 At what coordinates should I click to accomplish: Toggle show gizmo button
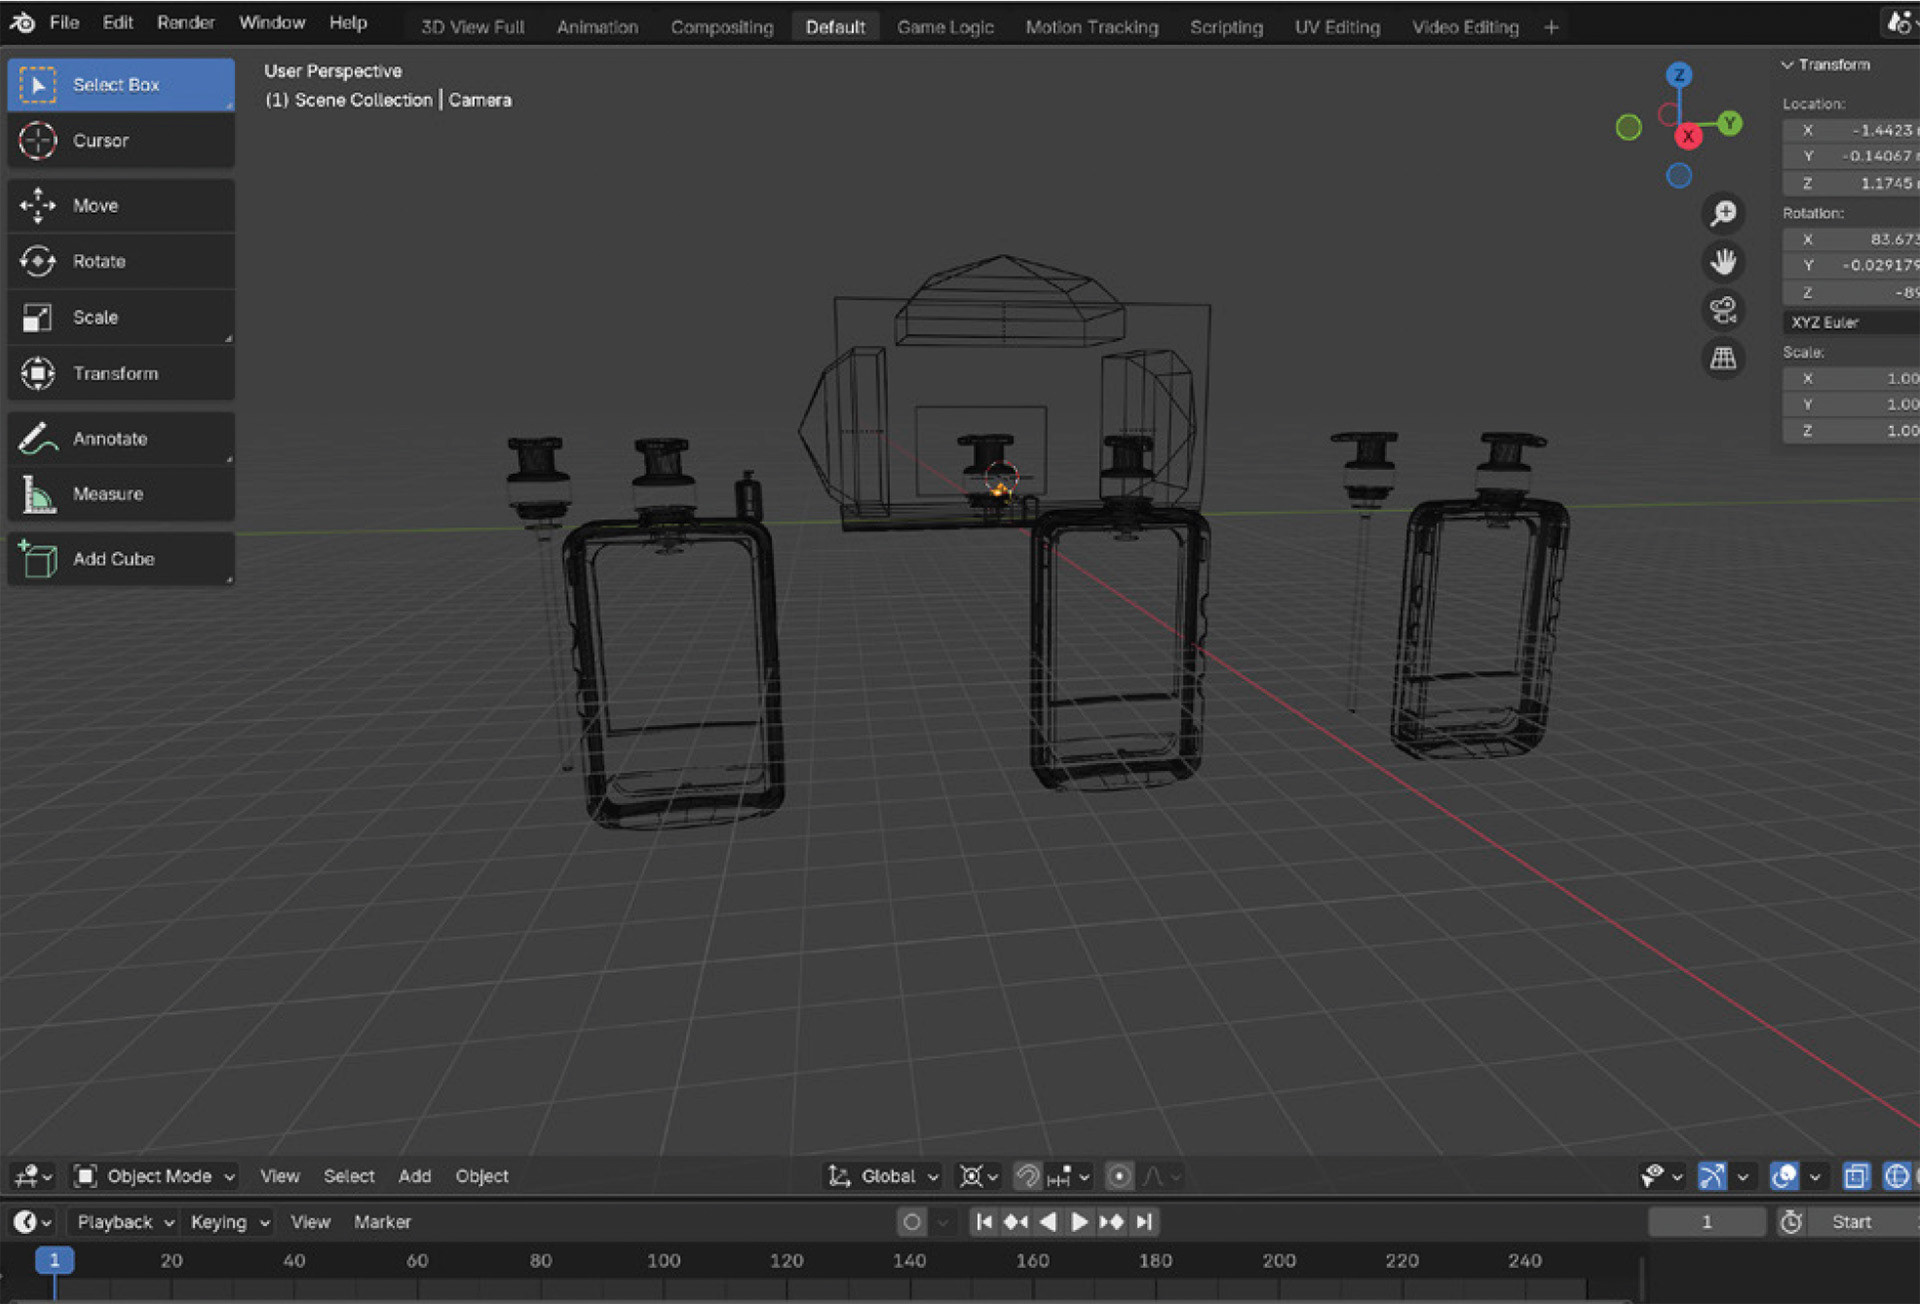pyautogui.click(x=1712, y=1176)
